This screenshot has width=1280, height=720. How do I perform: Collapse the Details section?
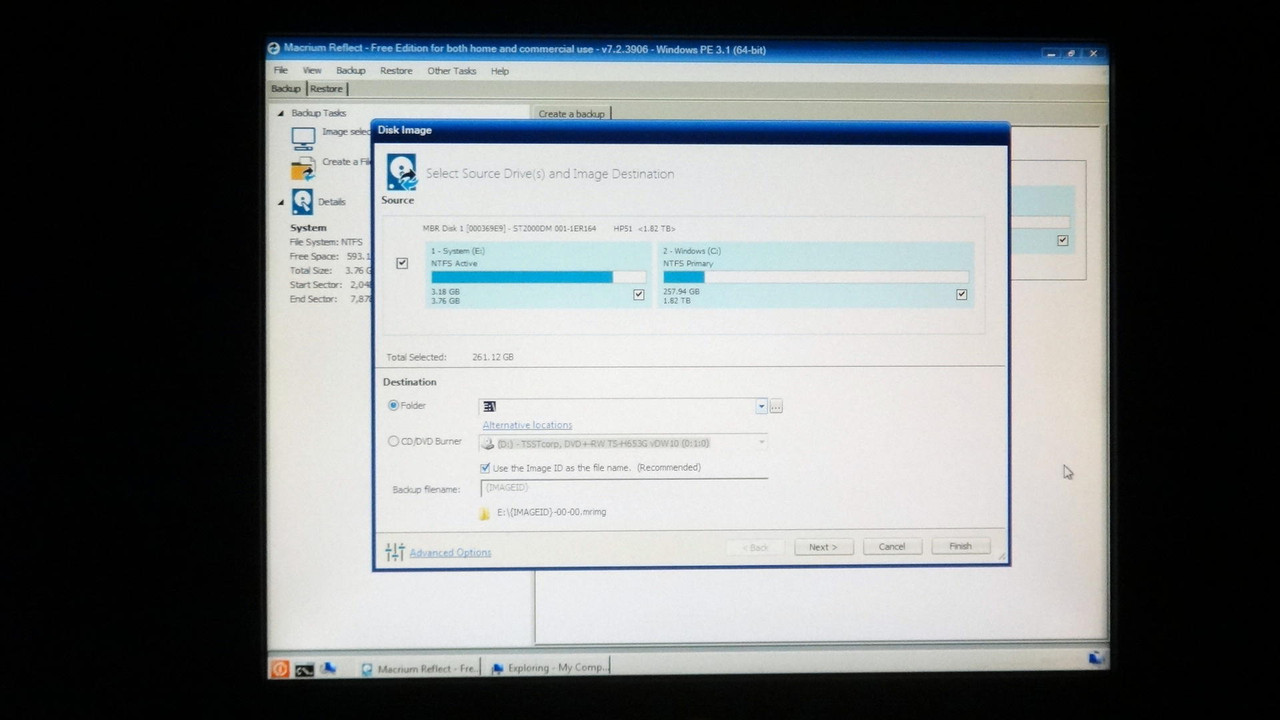click(281, 202)
